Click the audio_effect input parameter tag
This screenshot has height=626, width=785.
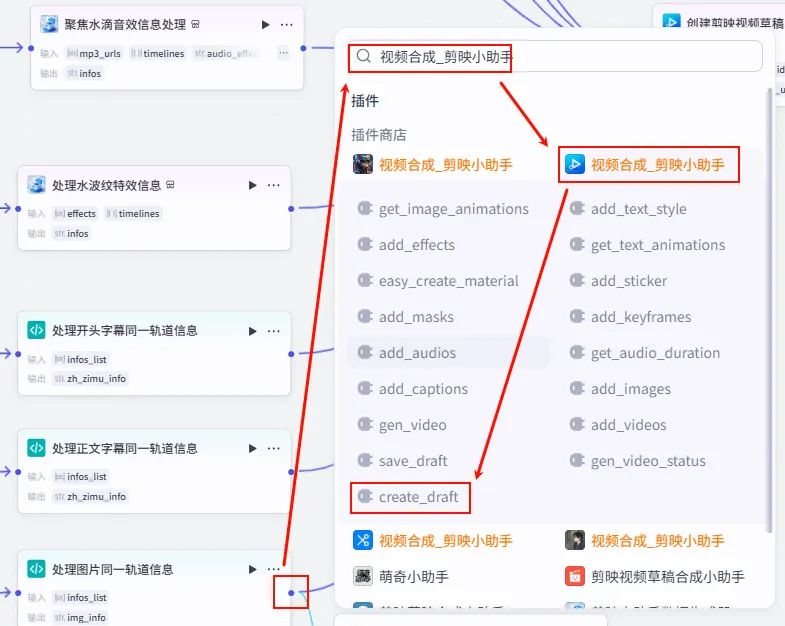(x=227, y=54)
